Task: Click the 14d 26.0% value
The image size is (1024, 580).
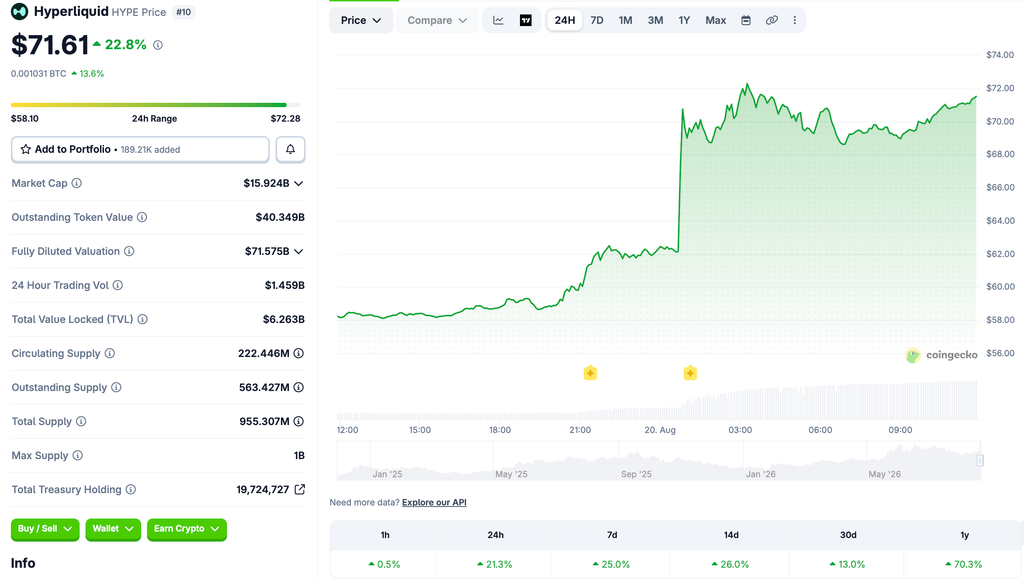Action: coord(731,564)
